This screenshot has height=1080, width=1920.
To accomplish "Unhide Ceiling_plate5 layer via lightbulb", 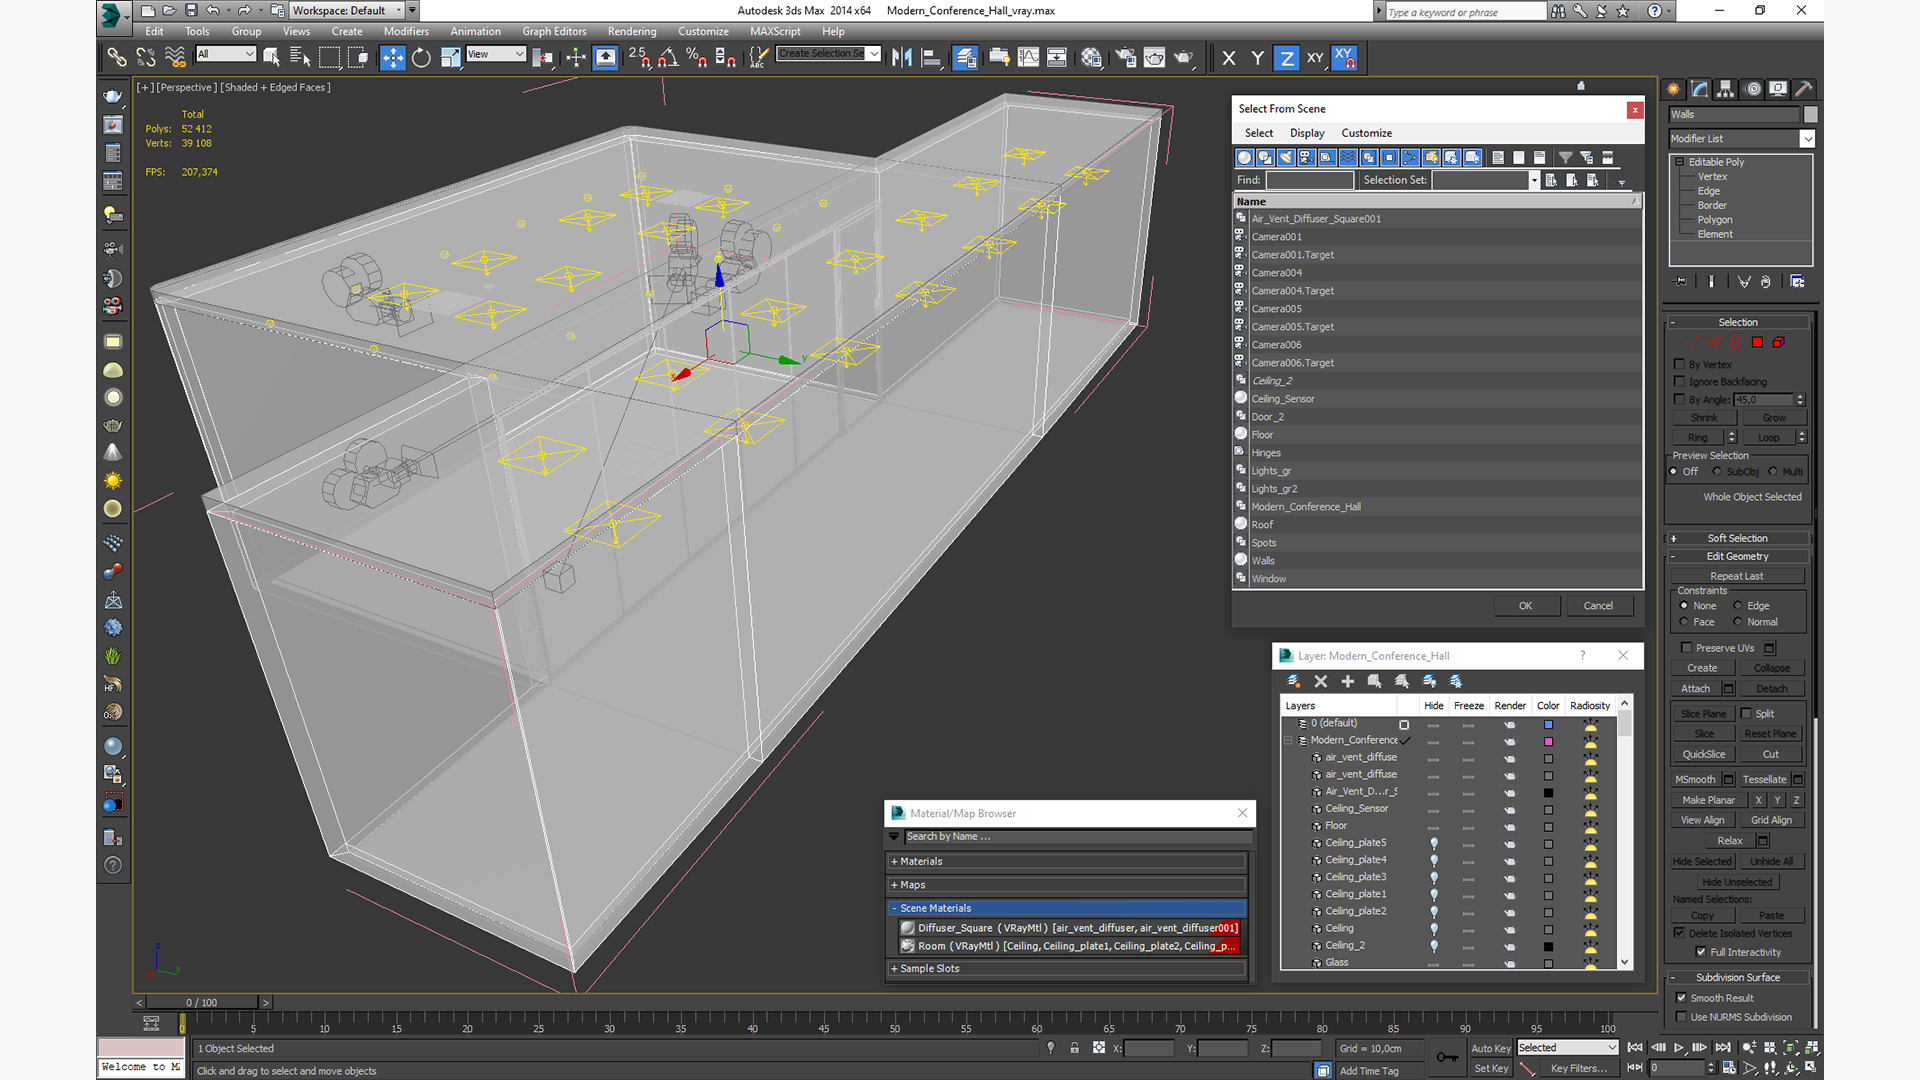I will pos(1433,843).
